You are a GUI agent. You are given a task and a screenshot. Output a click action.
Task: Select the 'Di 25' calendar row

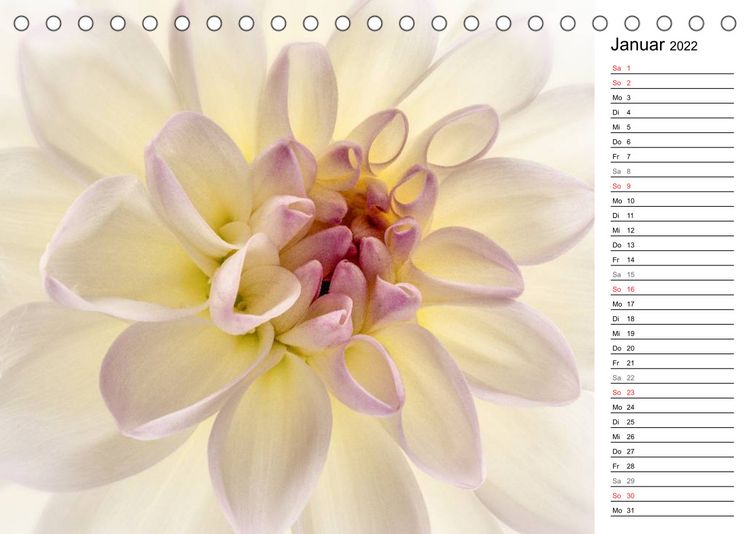[672, 422]
